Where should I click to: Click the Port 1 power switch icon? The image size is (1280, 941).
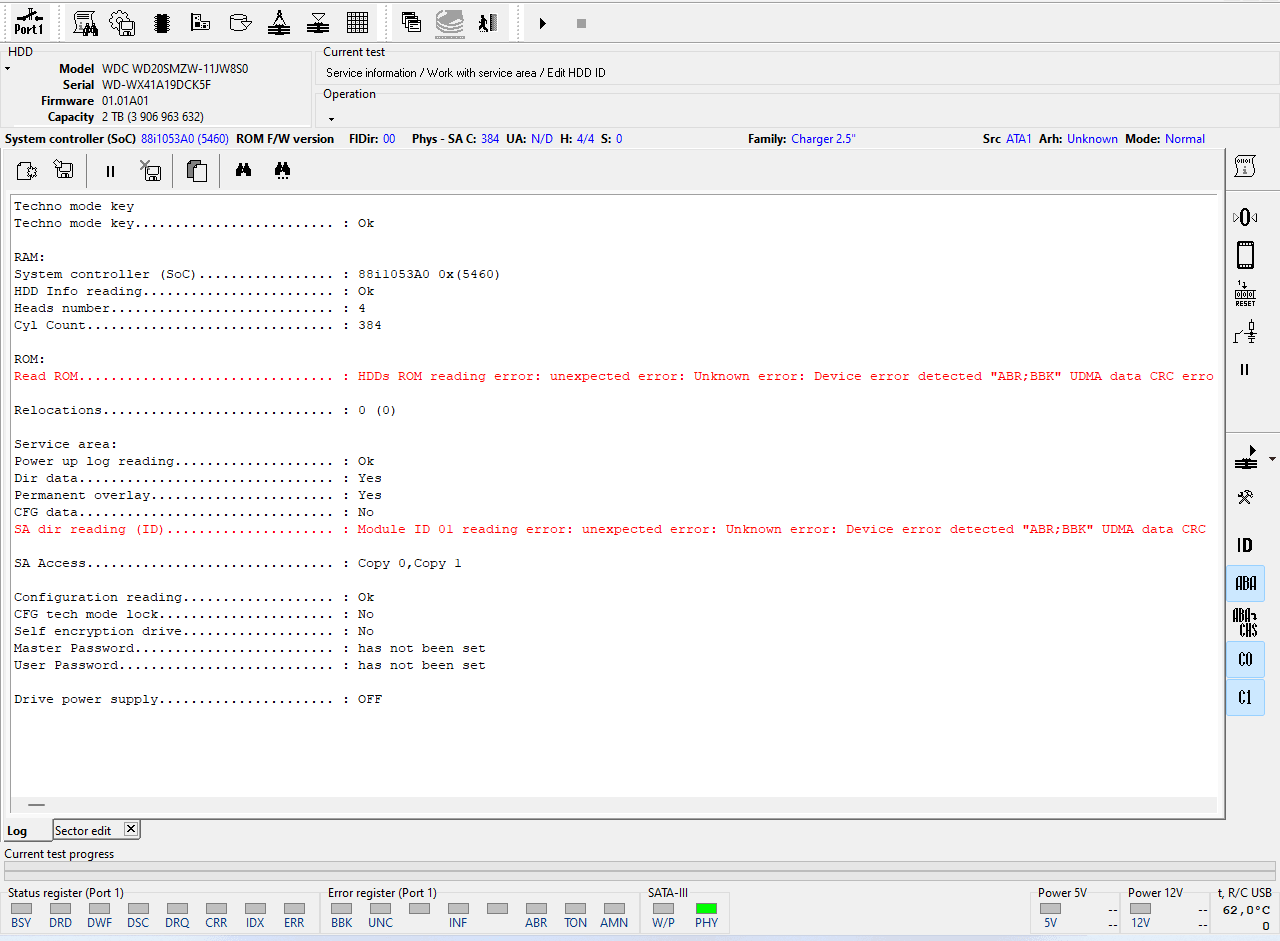29,22
